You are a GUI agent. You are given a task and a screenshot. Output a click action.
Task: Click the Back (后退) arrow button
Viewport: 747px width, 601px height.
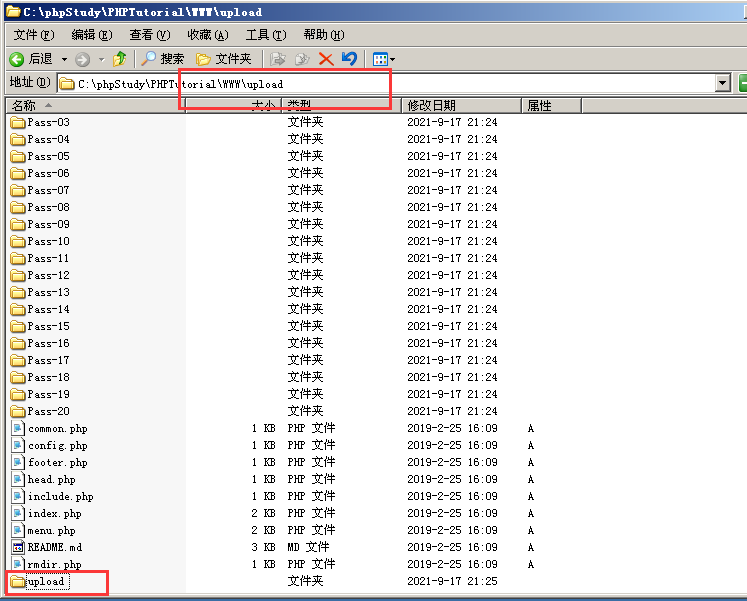point(30,59)
